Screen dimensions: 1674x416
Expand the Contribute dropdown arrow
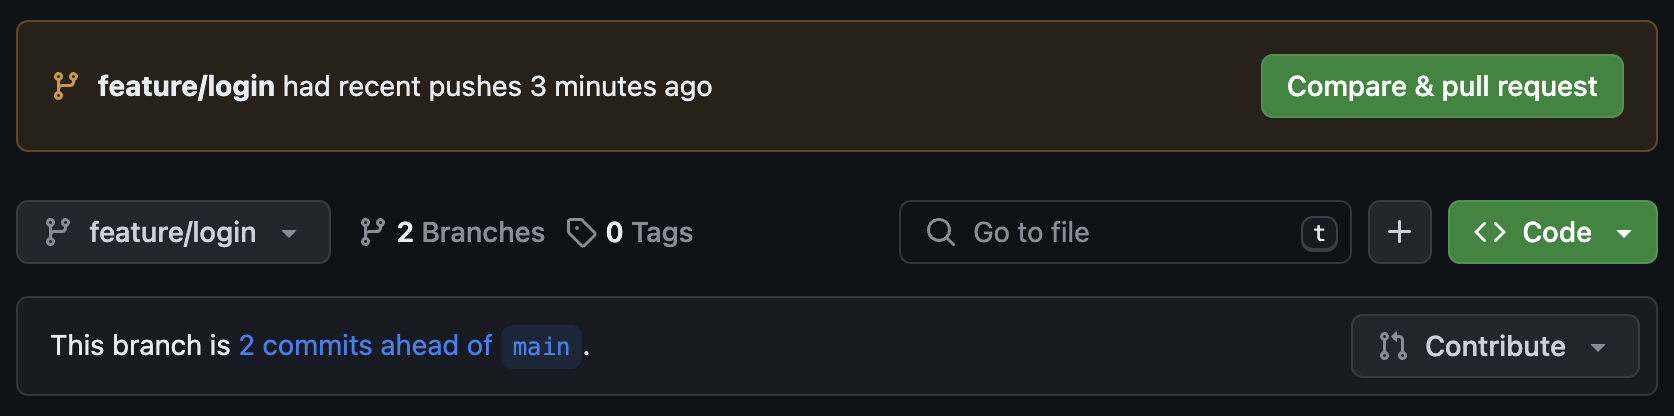tap(1598, 348)
